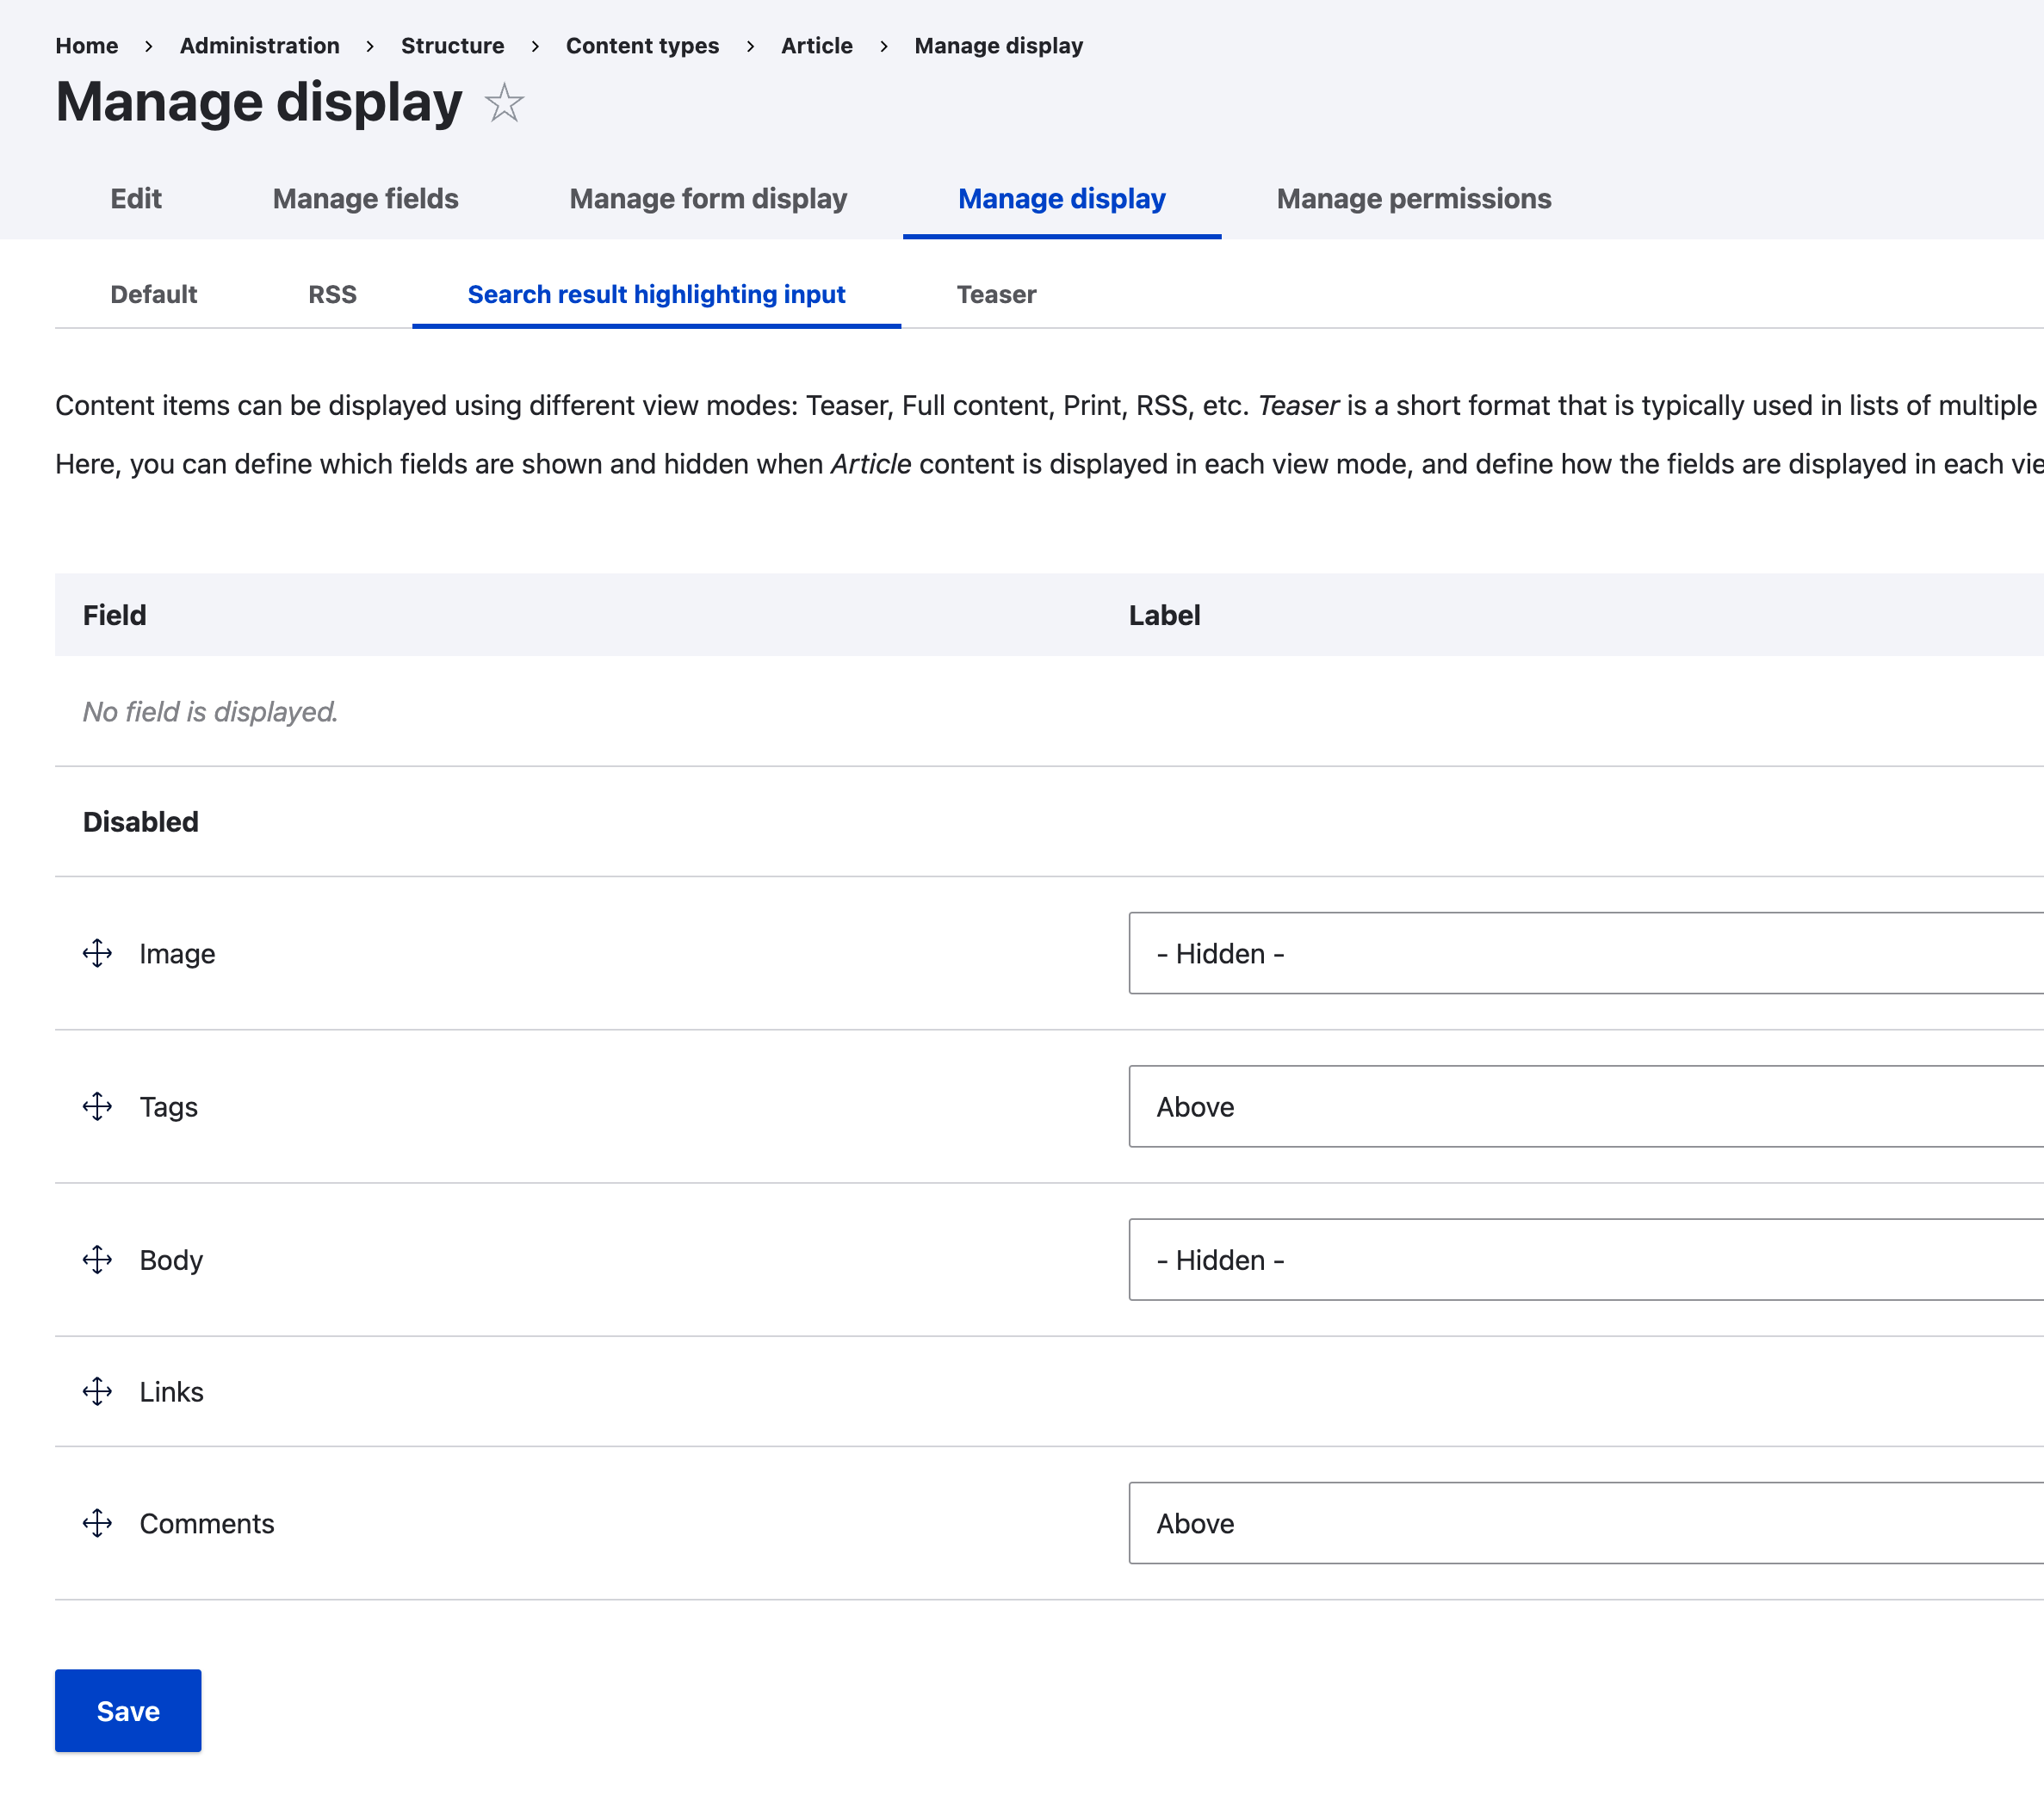Click the favorite star icon beside the title
2044x1808 pixels.
coord(504,103)
